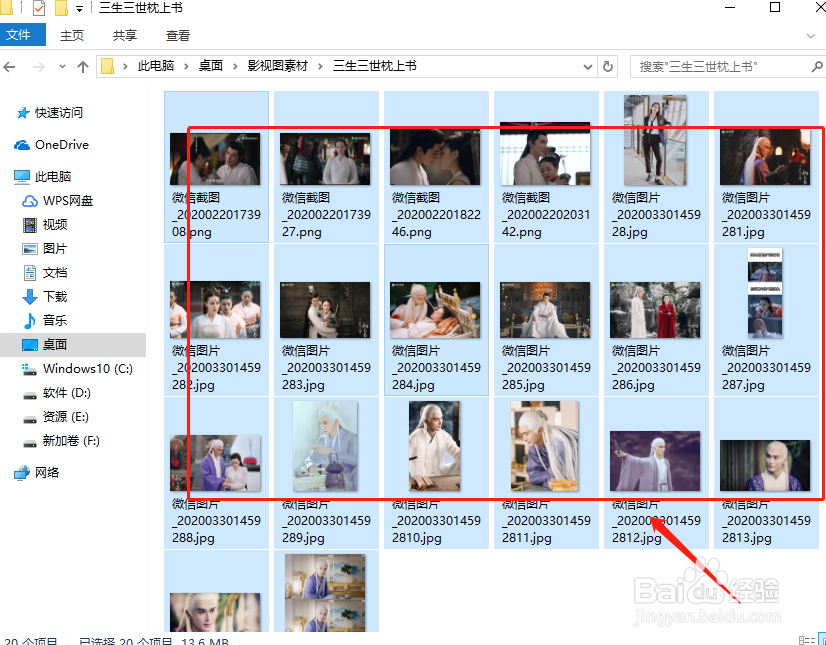The height and width of the screenshot is (645, 826).
Task: Expand path chevron after 桌面
Action: pos(235,66)
